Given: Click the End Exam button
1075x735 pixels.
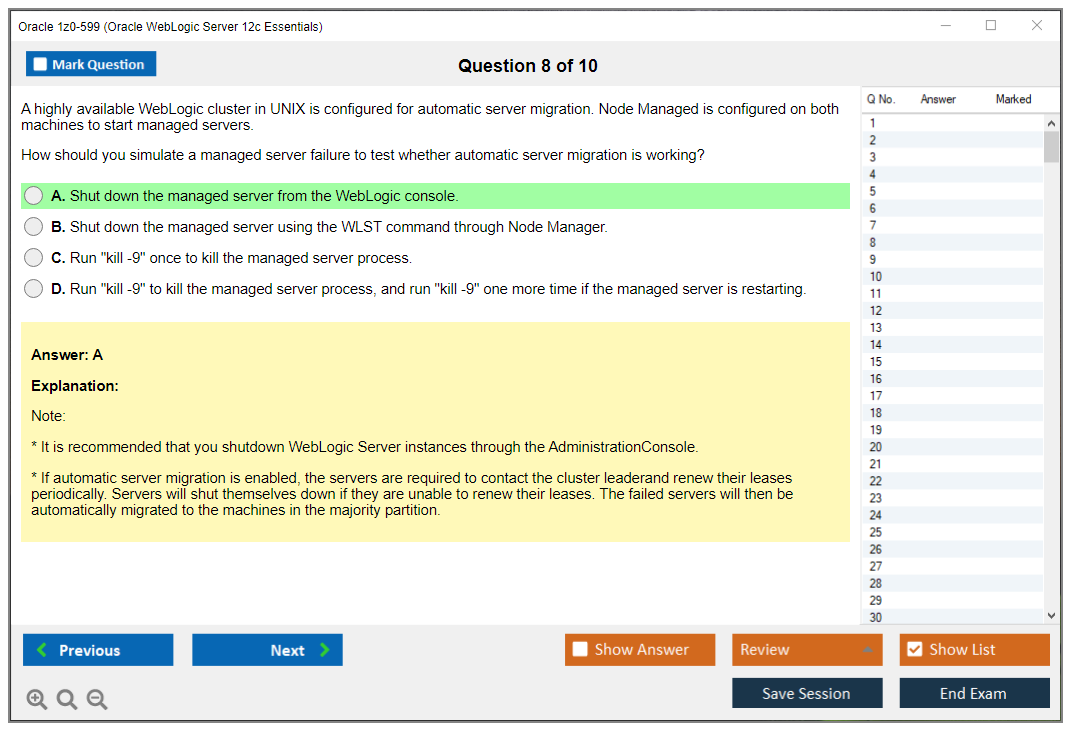Looking at the screenshot, I should tap(974, 693).
